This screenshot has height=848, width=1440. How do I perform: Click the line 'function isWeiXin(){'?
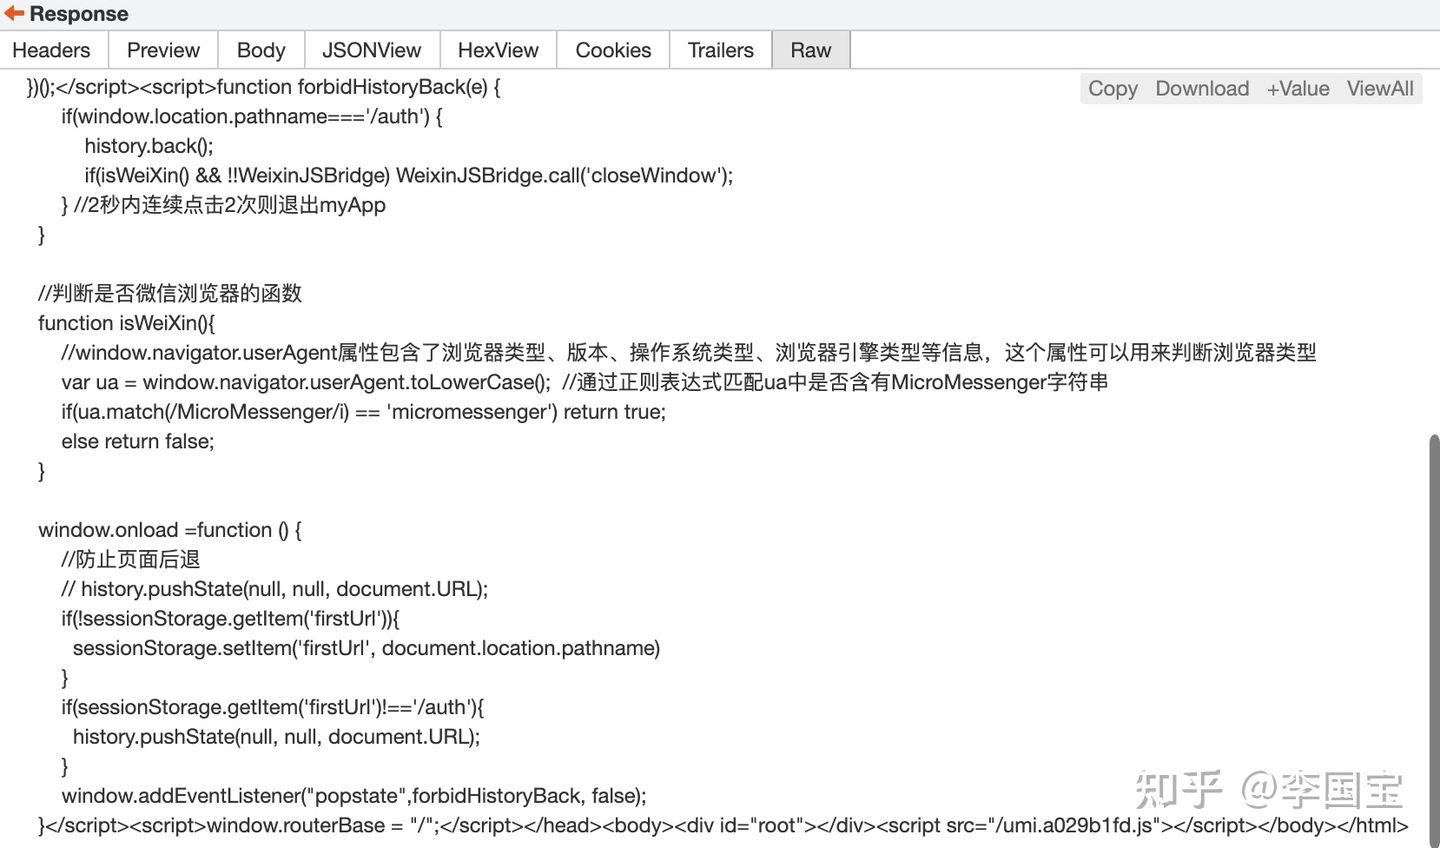(127, 323)
